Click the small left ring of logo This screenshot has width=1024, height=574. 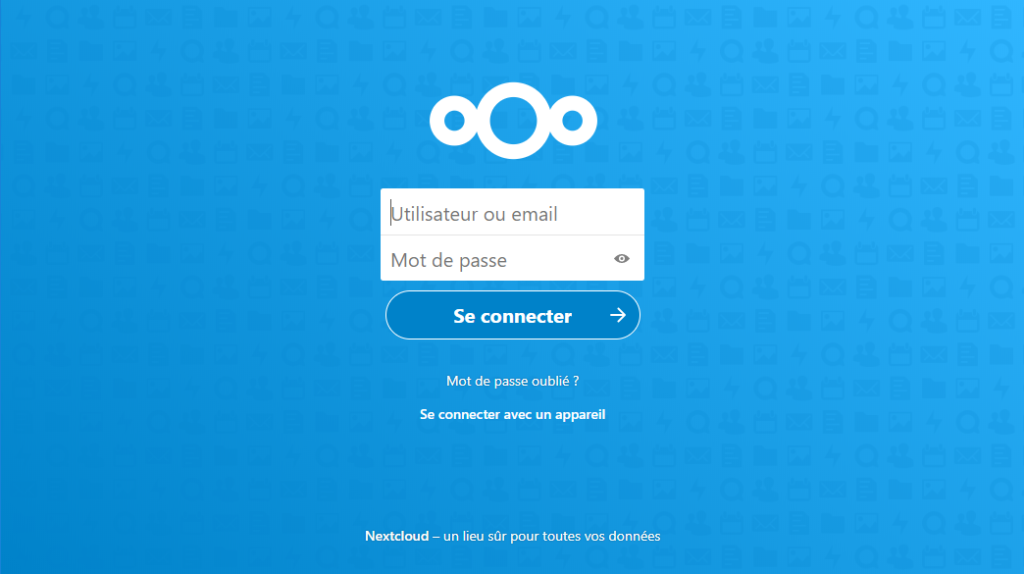coord(455,121)
